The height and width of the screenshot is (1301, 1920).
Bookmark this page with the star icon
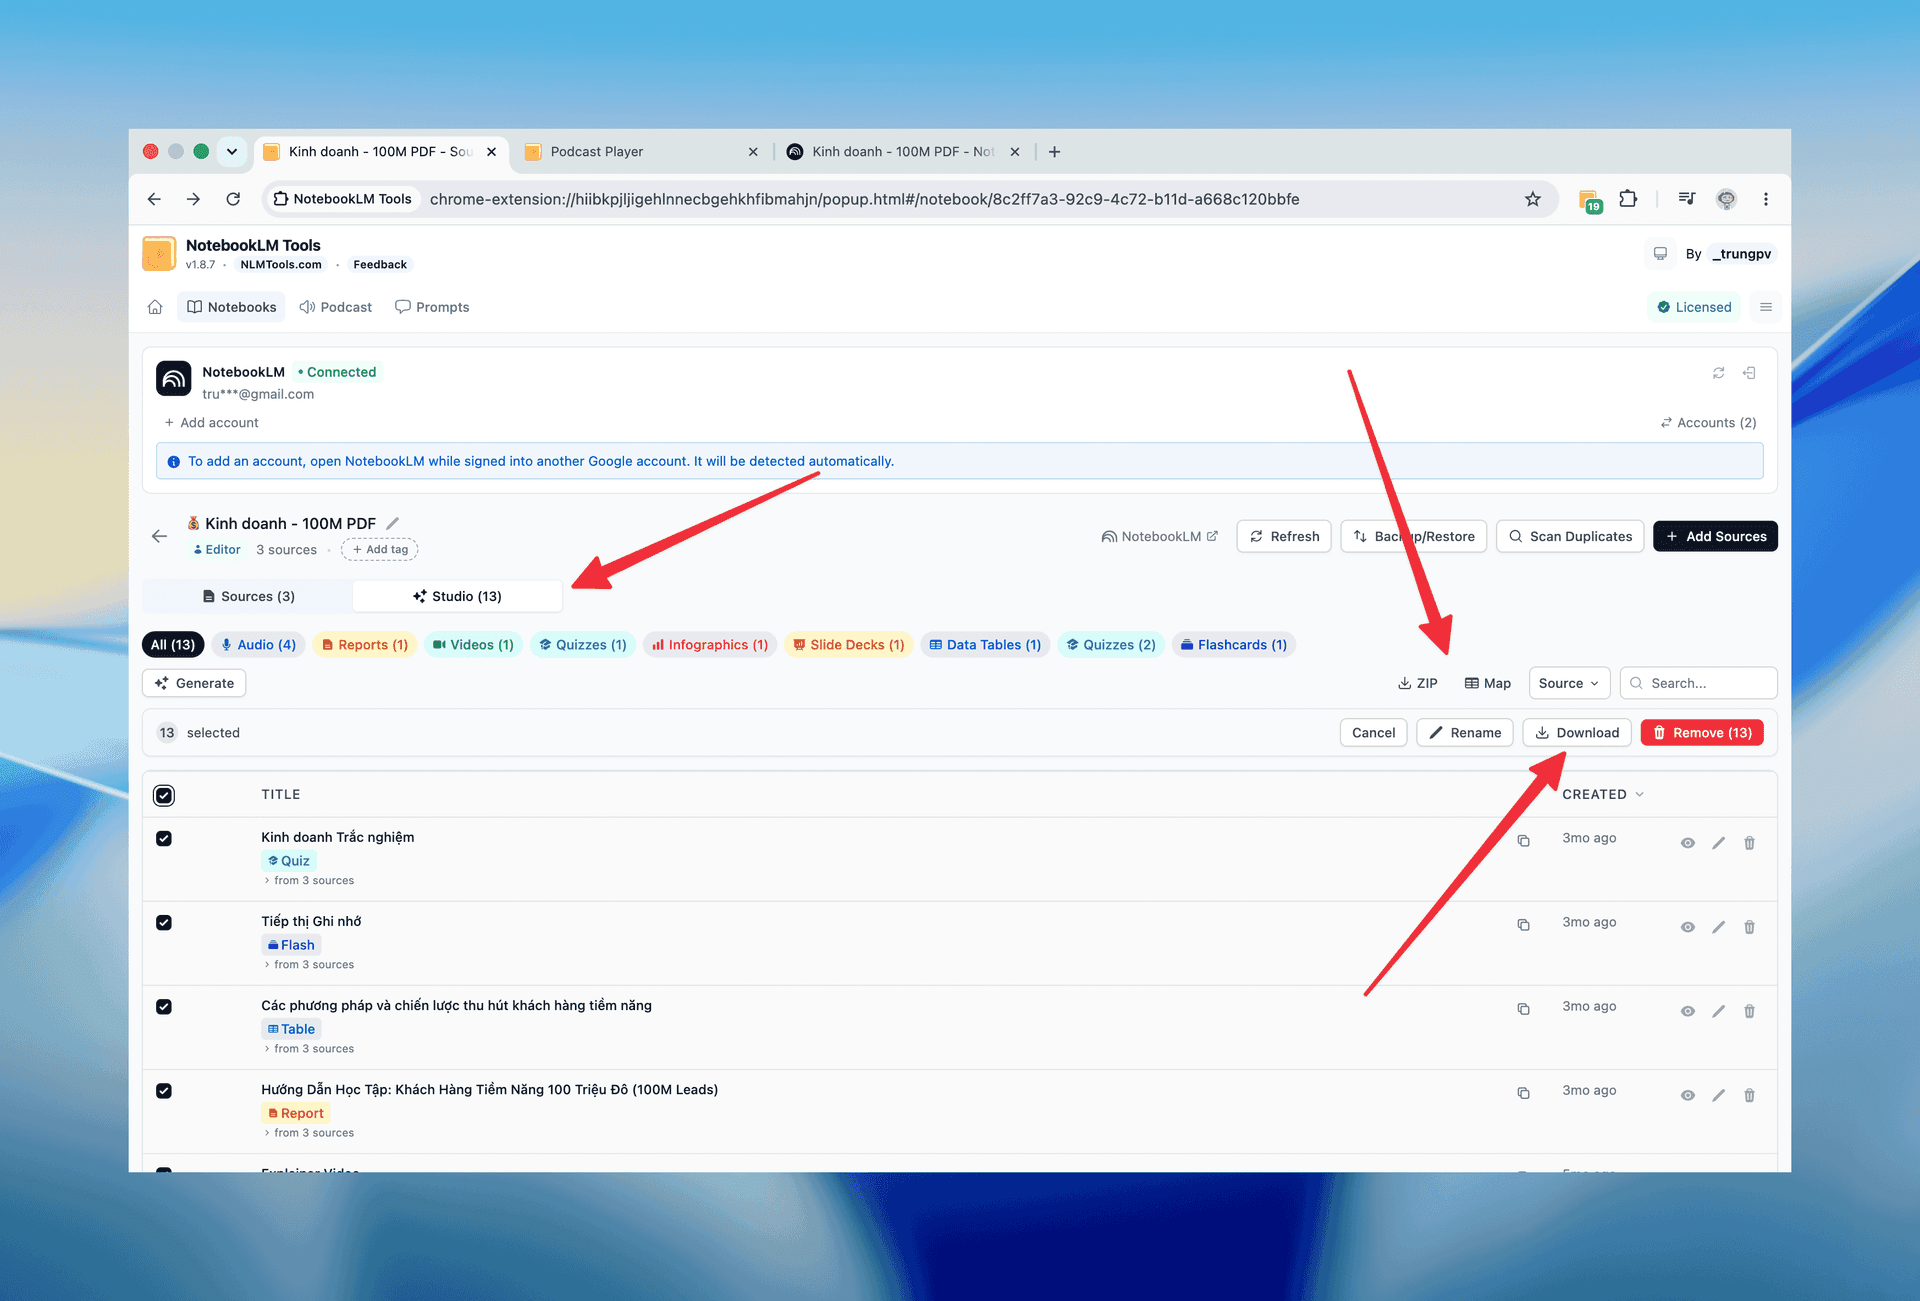point(1533,199)
